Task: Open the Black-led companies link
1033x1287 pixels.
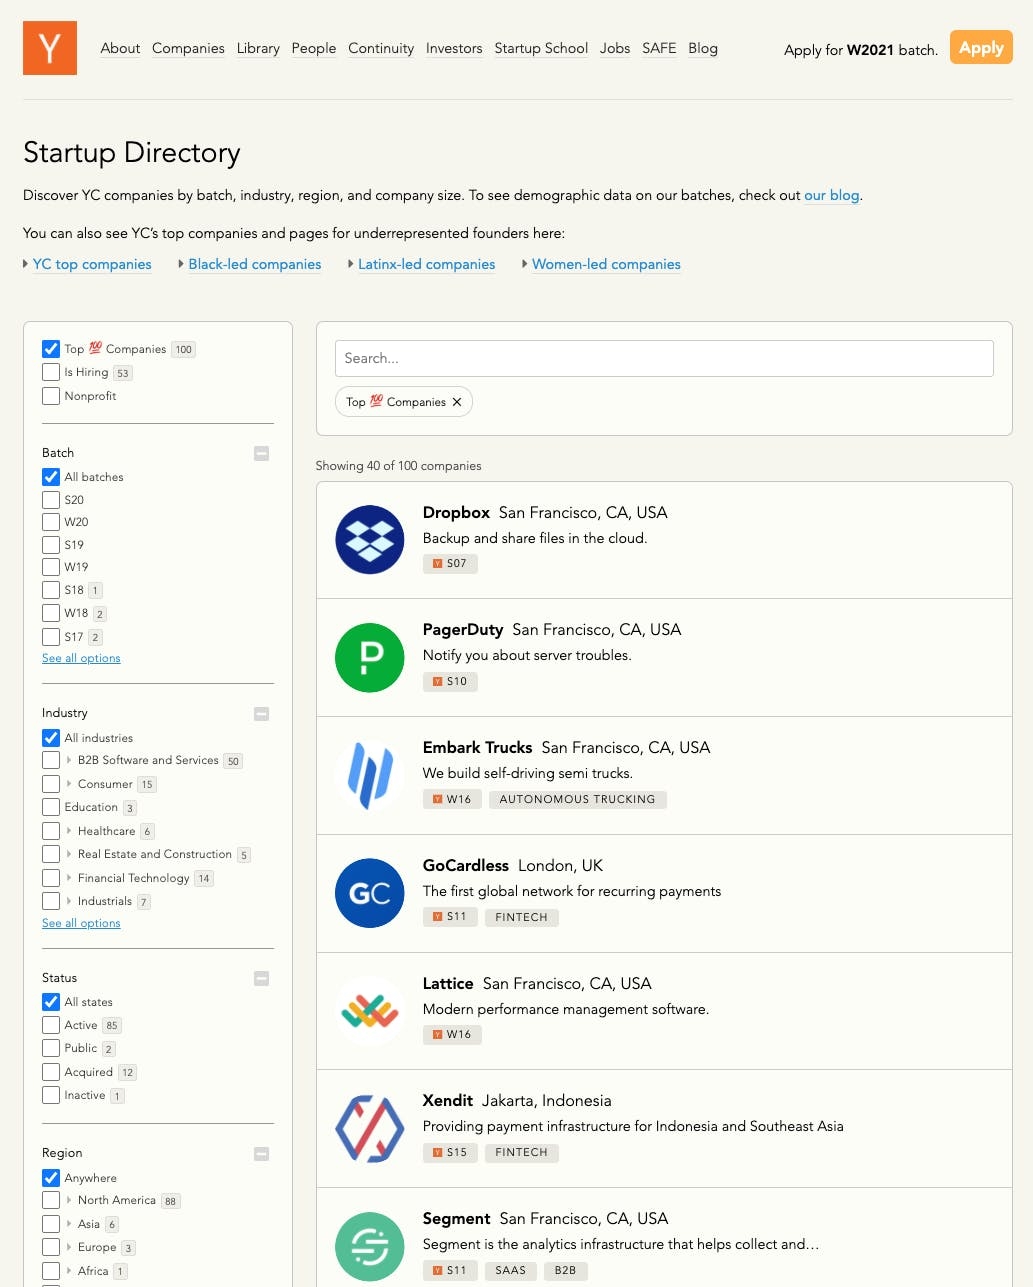Action: [255, 264]
